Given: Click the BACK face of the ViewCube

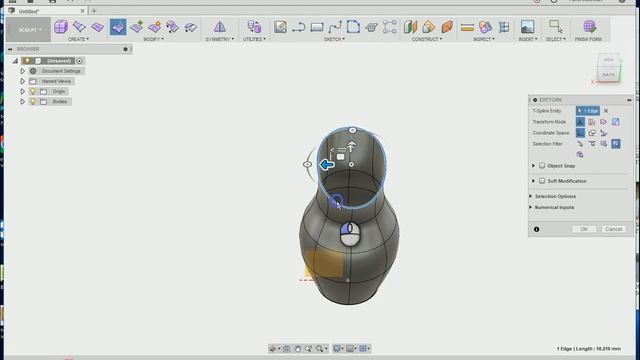Looking at the screenshot, I should point(609,75).
